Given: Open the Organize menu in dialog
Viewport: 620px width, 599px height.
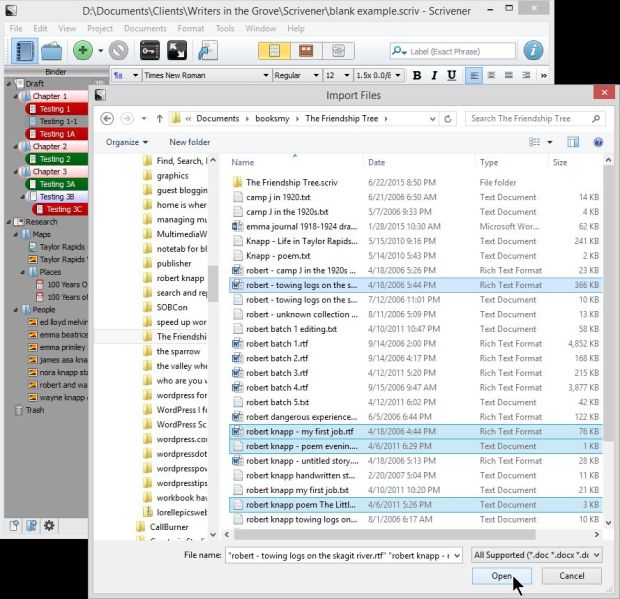Looking at the screenshot, I should click(x=127, y=142).
